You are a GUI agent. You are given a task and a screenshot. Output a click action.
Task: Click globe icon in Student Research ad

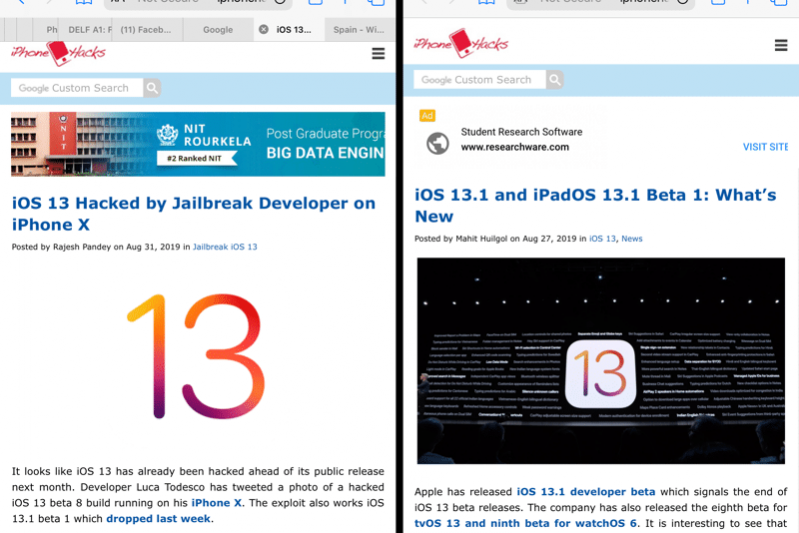437,144
